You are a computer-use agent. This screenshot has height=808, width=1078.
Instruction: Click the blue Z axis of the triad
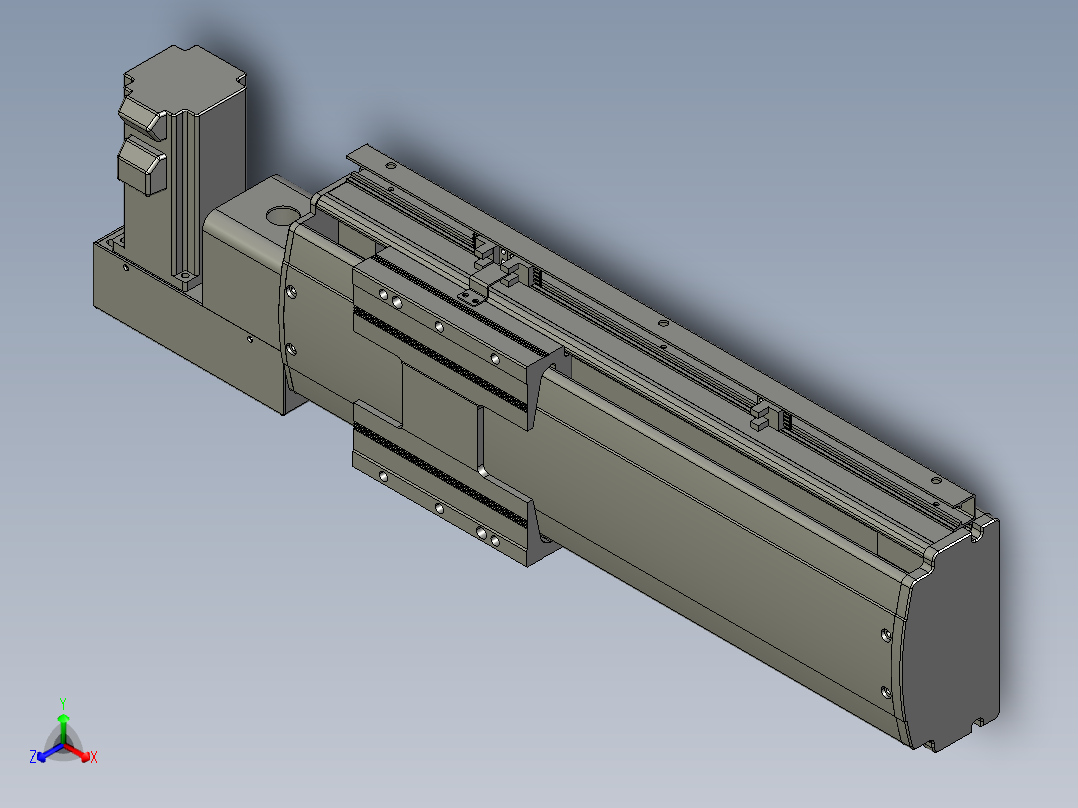pos(45,754)
